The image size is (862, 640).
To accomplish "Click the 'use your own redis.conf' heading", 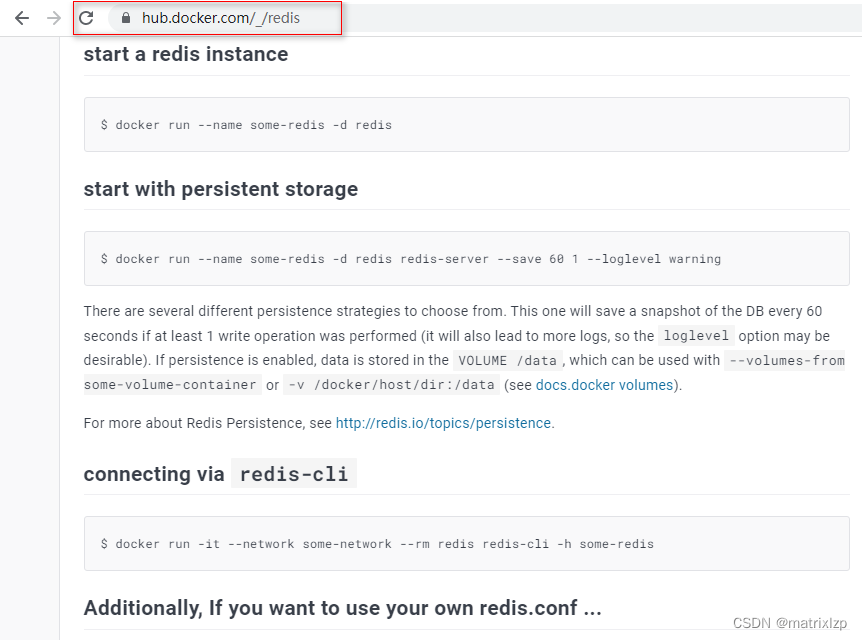I will coord(342,608).
